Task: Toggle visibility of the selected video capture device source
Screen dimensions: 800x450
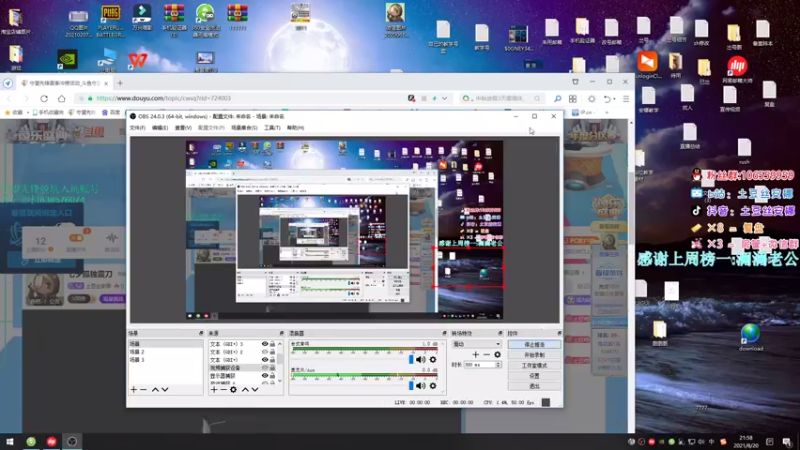Action: click(x=265, y=367)
